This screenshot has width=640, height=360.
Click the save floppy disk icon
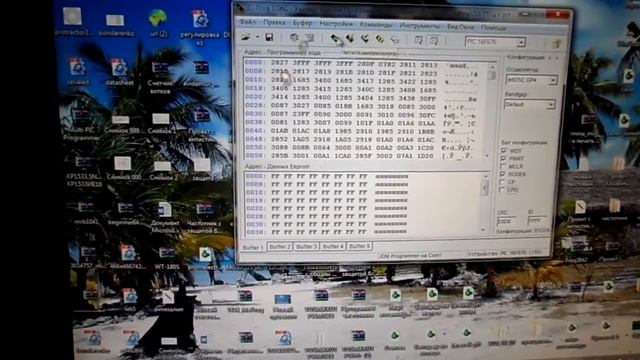pyautogui.click(x=269, y=38)
